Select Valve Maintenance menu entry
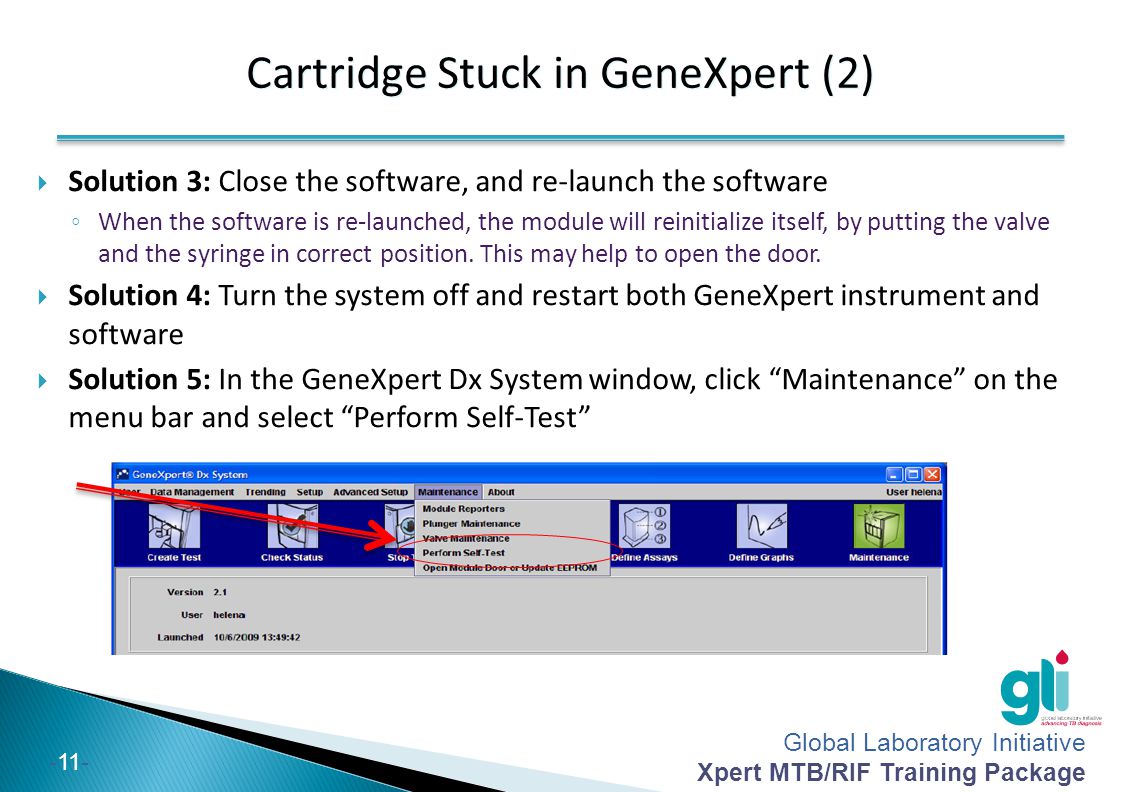The width and height of the screenshot is (1122, 792). [x=466, y=538]
